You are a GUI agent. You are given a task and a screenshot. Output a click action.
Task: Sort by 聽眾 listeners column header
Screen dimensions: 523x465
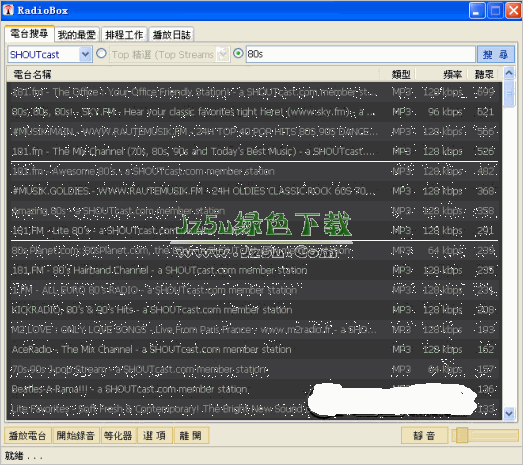[x=484, y=74]
